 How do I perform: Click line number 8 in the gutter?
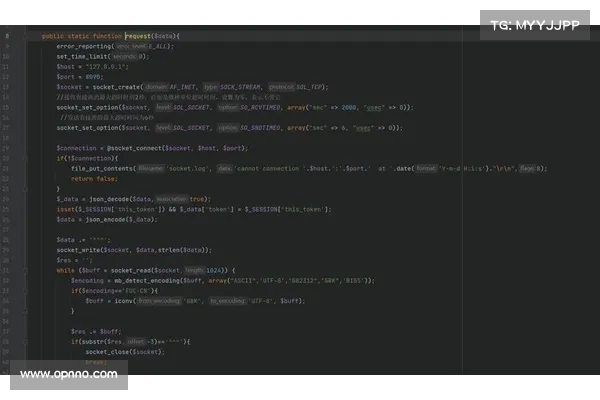[9, 36]
